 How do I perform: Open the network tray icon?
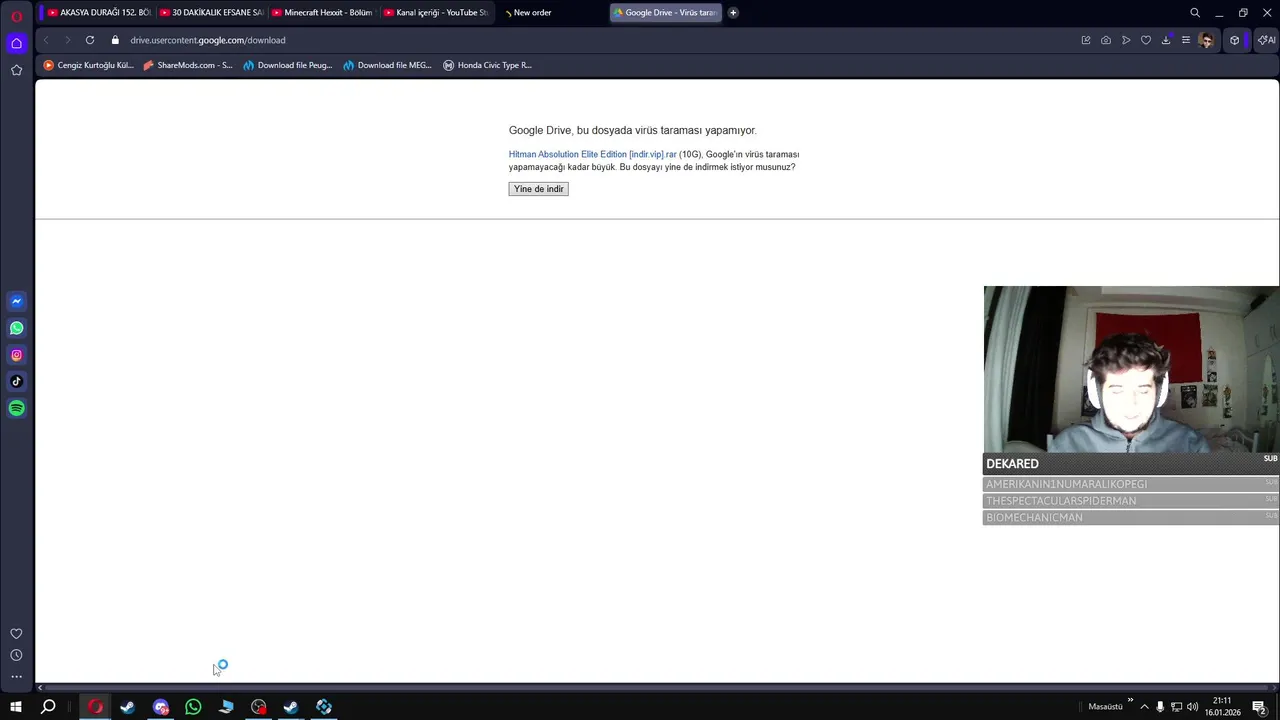coord(1176,707)
